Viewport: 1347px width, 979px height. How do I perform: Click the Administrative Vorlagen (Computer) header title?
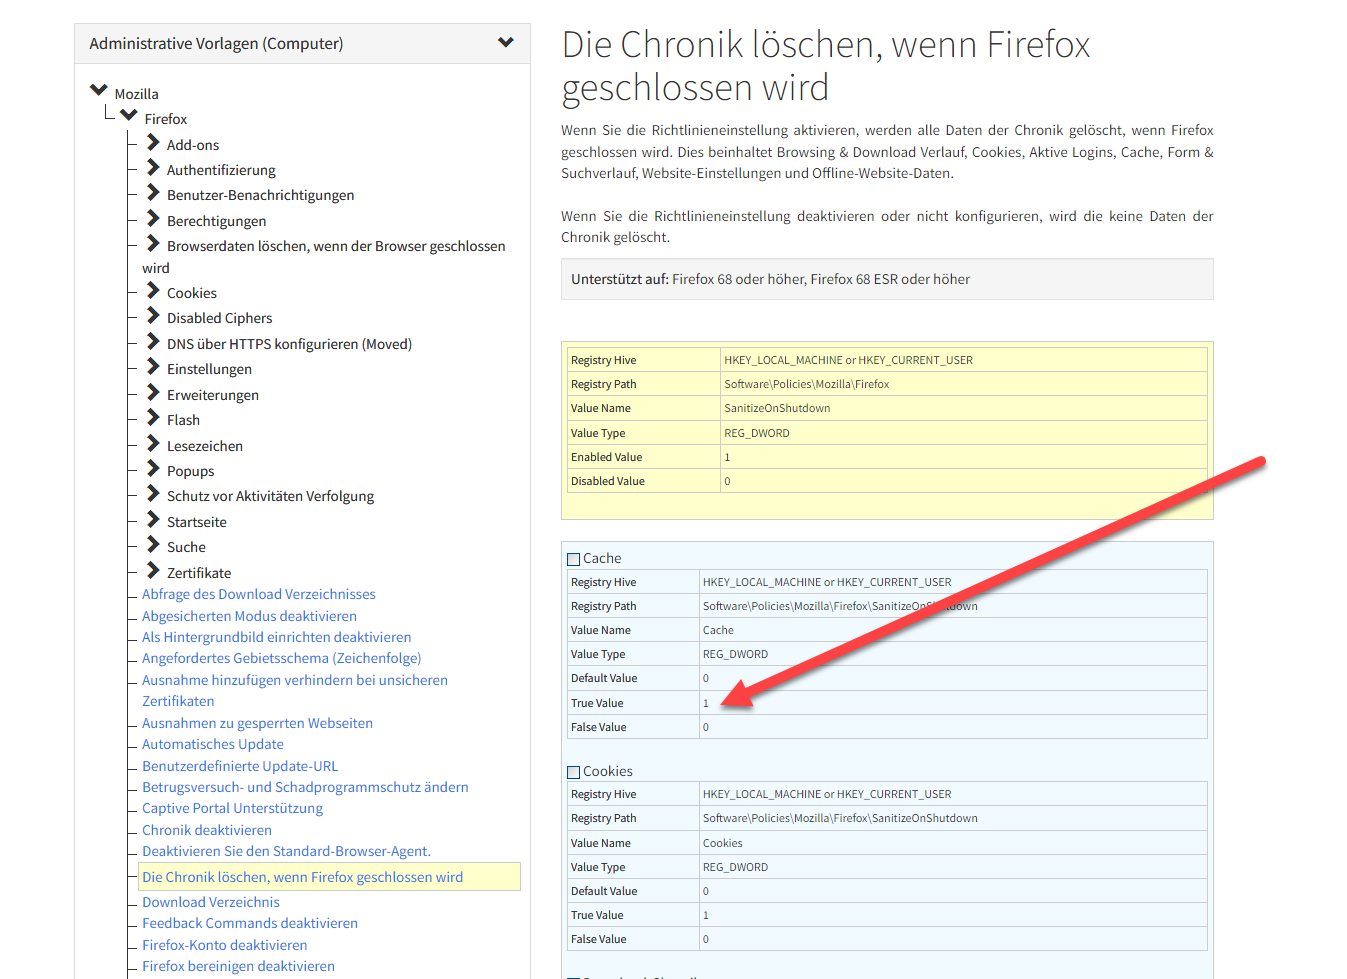tap(216, 43)
